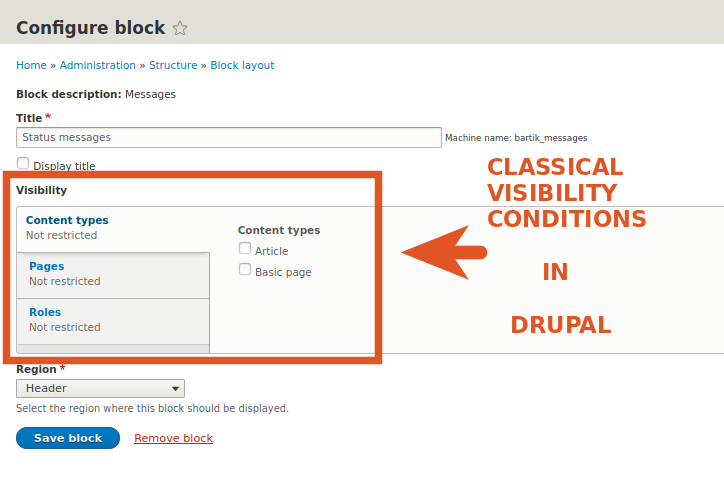Check the Article content type checkbox

[245, 250]
